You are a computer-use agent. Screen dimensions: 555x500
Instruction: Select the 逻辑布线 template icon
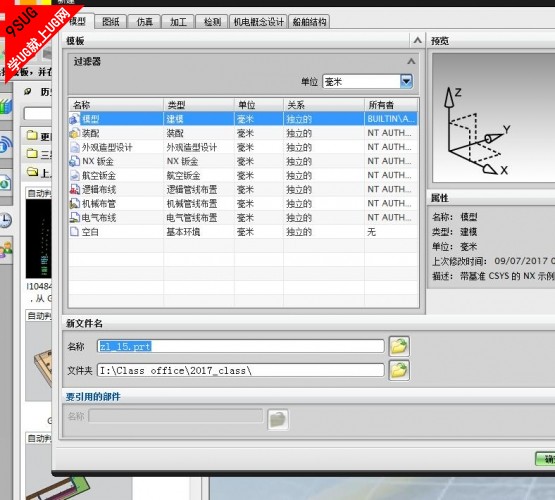[x=75, y=190]
